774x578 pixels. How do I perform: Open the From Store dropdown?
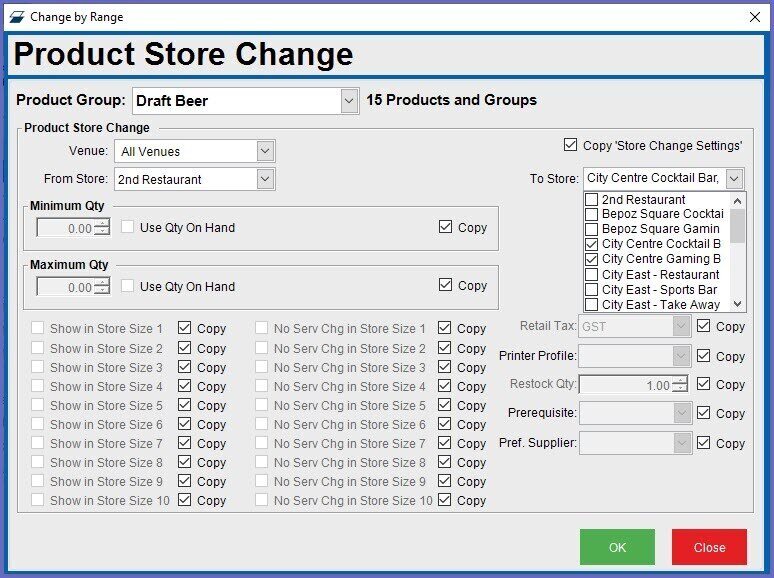[x=265, y=180]
